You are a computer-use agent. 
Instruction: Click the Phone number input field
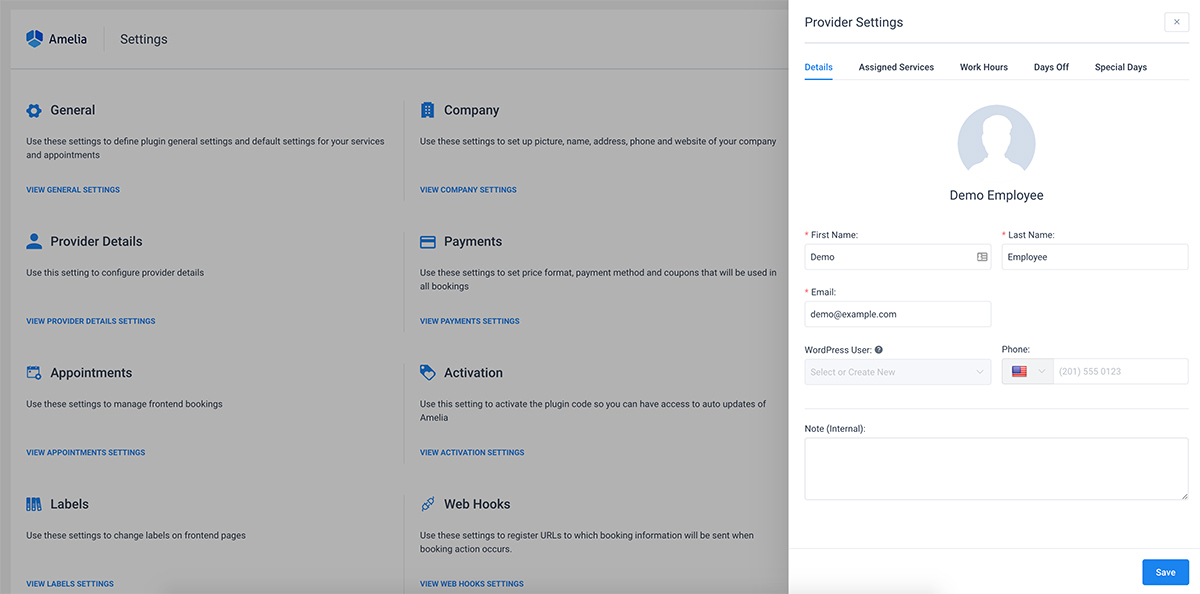point(1120,372)
